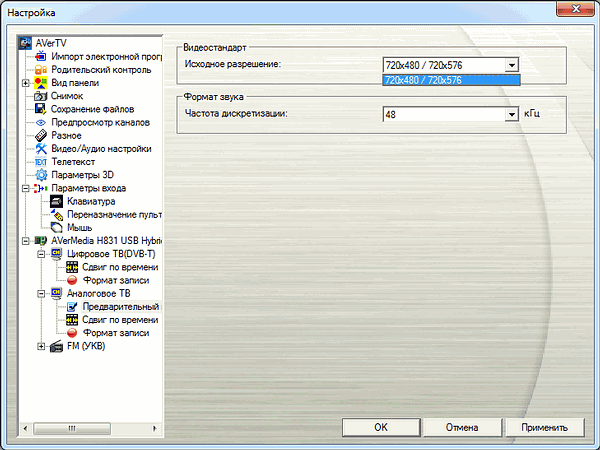Image resolution: width=600 pixels, height=450 pixels.
Task: Collapse the Параметры входа tree node
Action: [x=26, y=188]
